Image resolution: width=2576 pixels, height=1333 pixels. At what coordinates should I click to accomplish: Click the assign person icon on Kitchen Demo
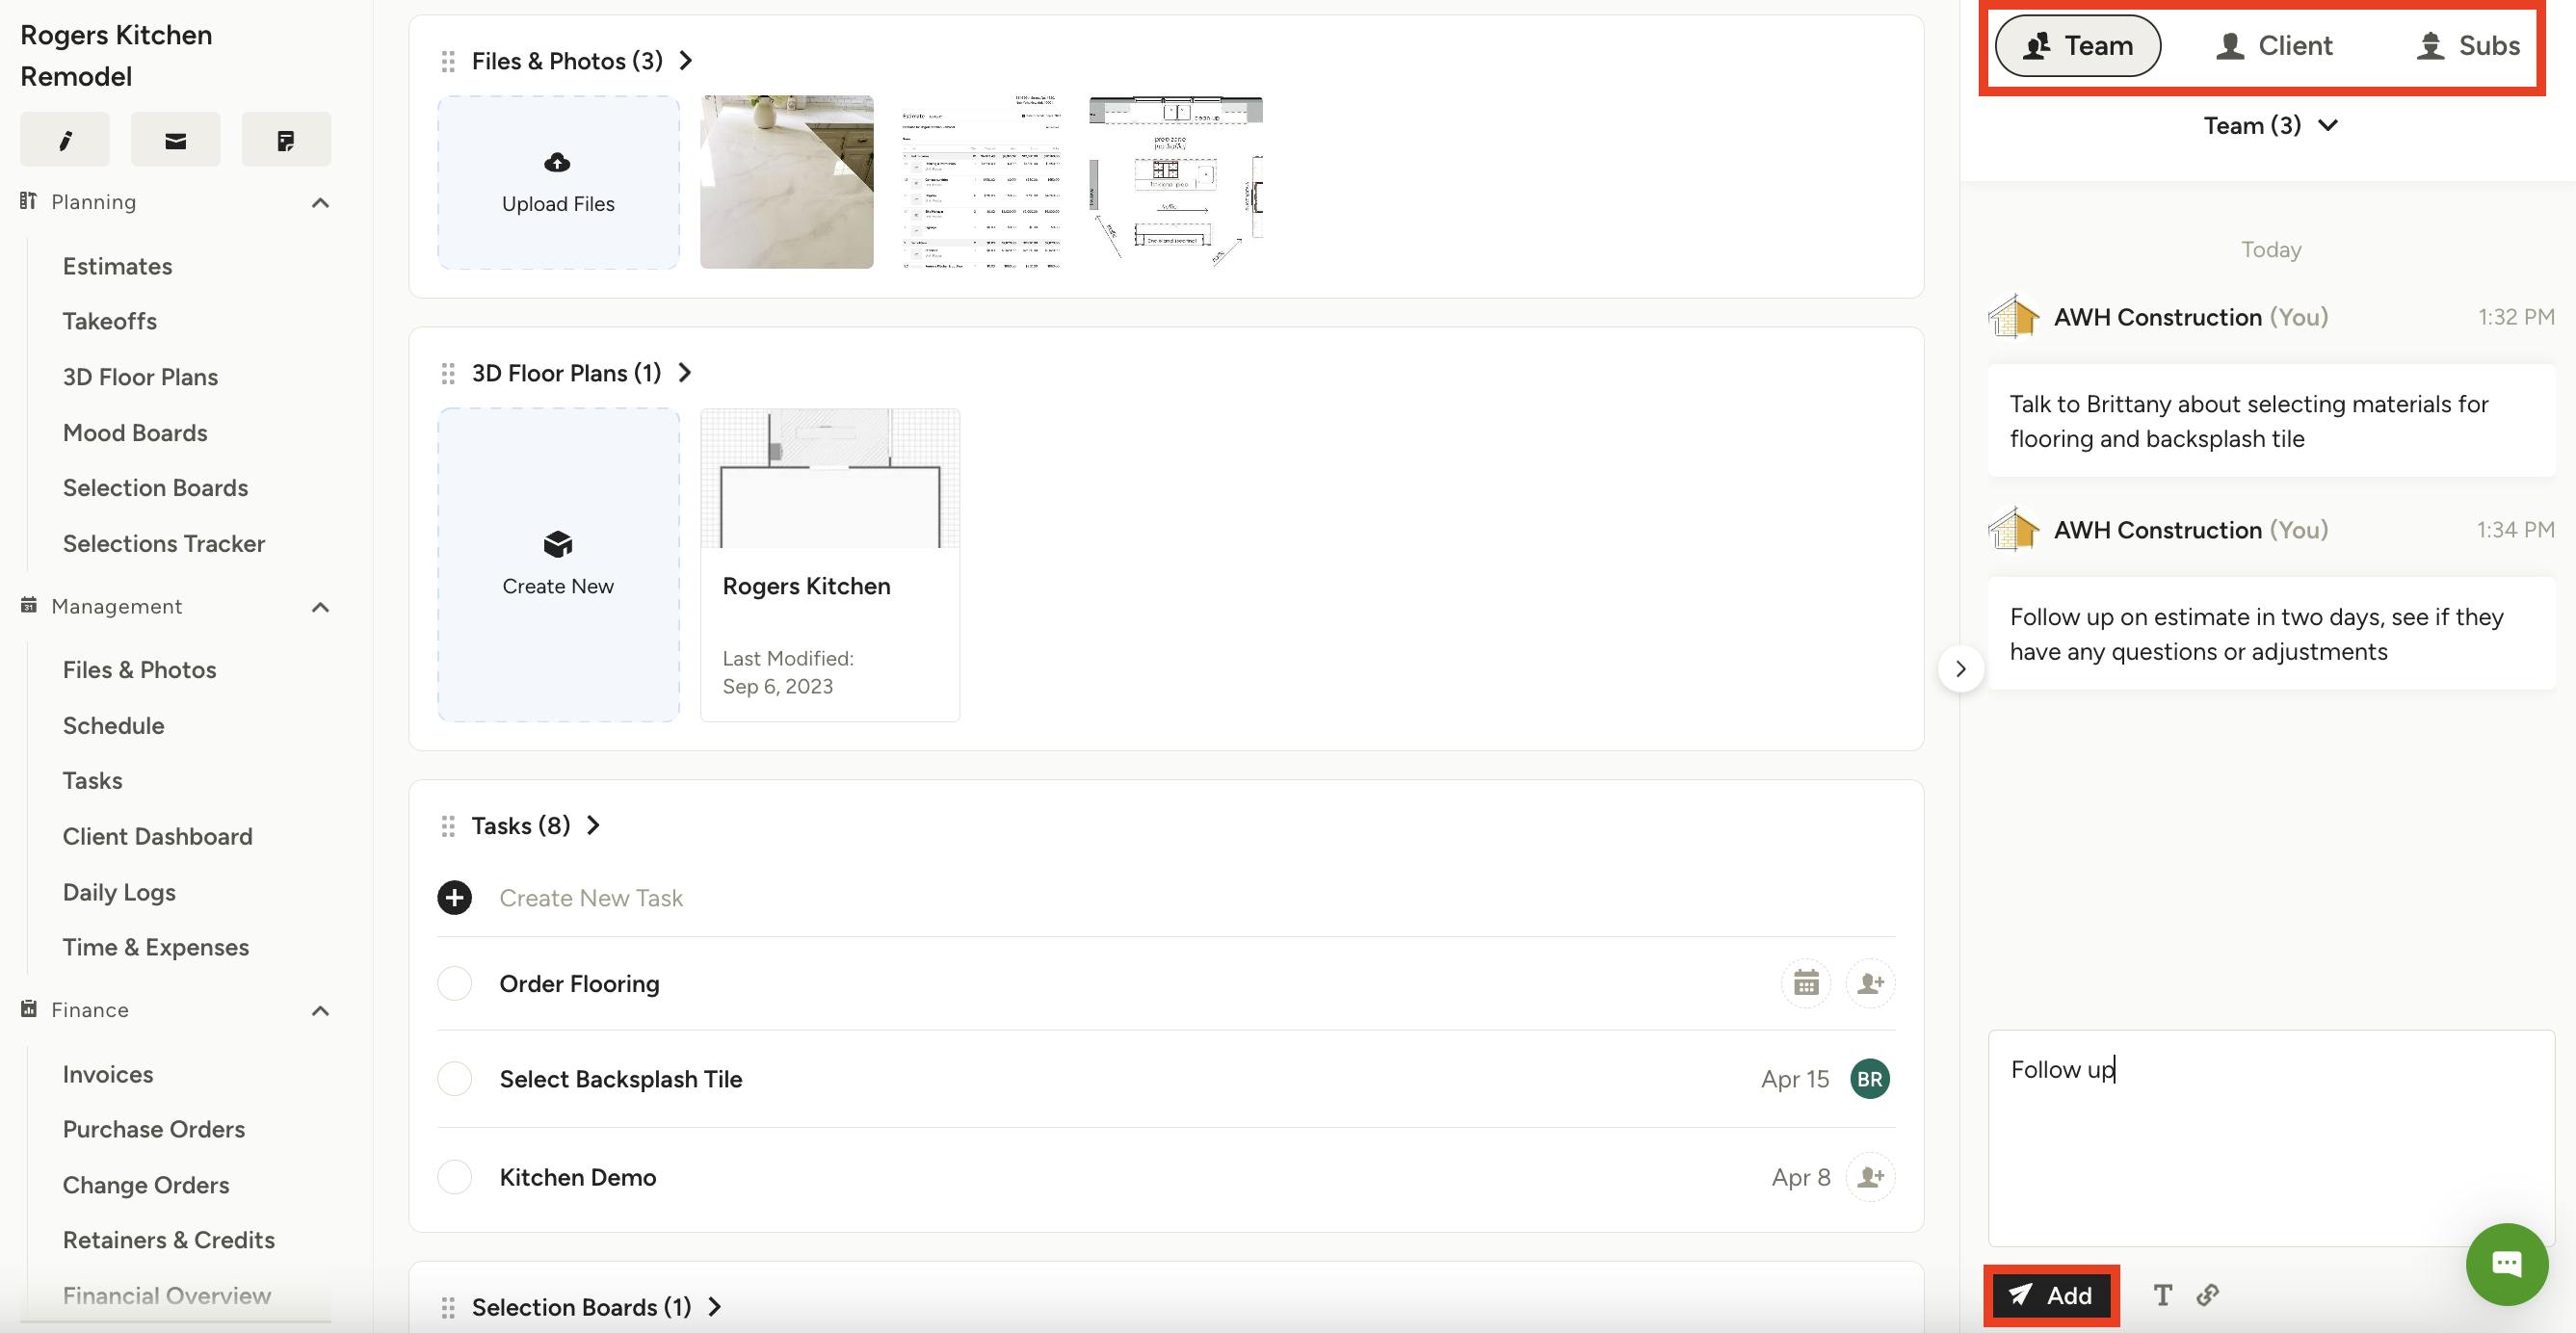click(1869, 1177)
